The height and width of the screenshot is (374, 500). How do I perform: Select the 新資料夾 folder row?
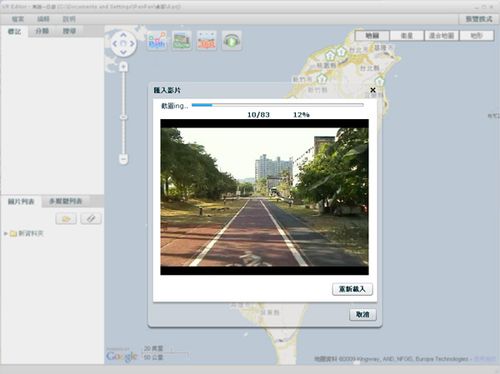(x=52, y=233)
